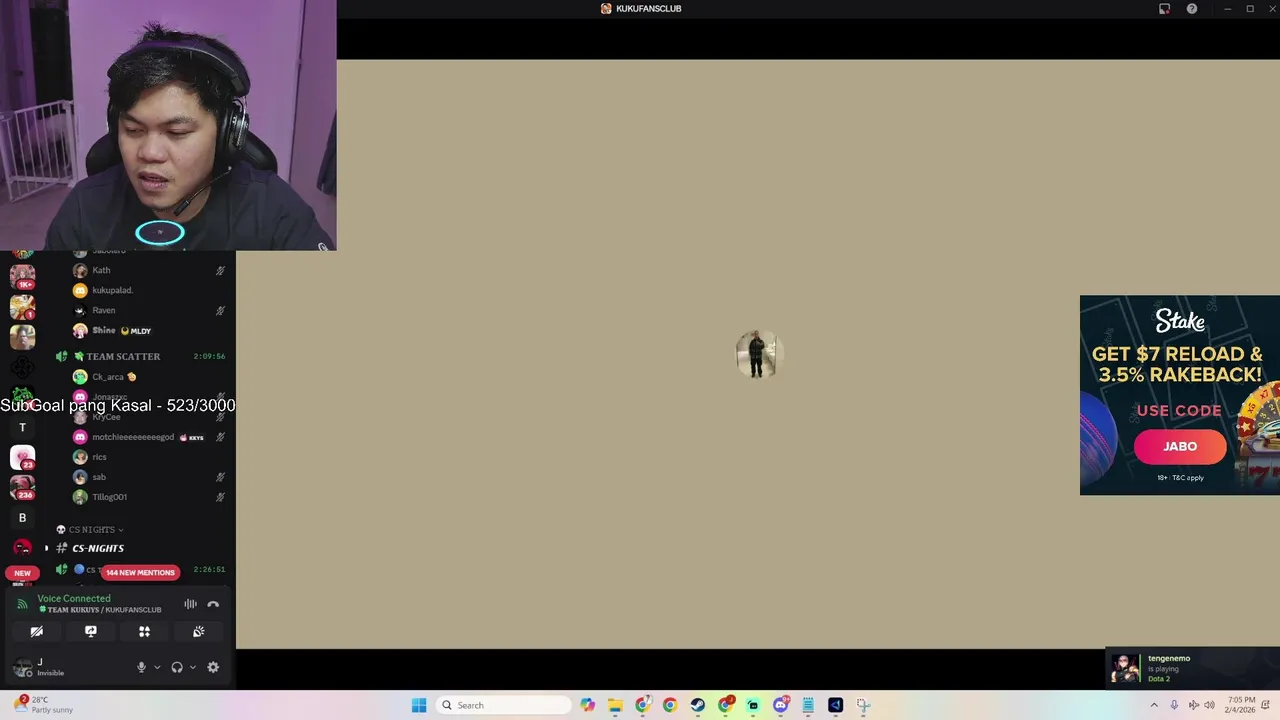The height and width of the screenshot is (720, 1280).
Task: Open Discord taskbar icon with badge
Action: (x=781, y=705)
